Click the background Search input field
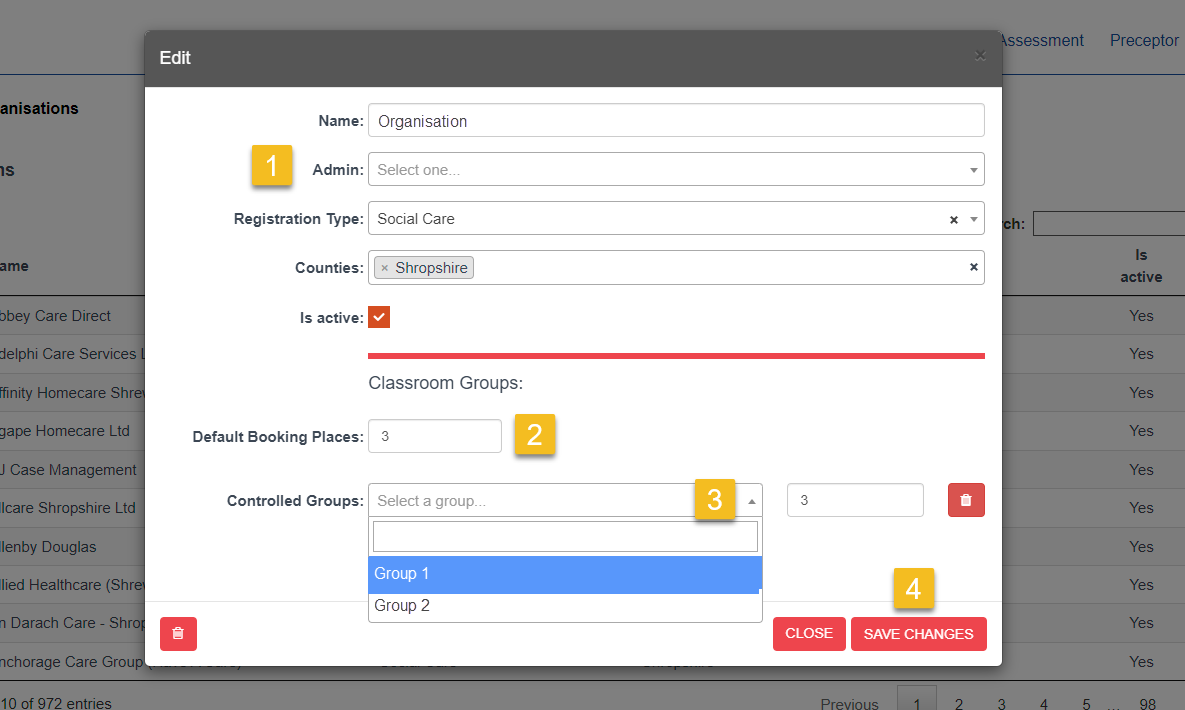The width and height of the screenshot is (1185, 710). 1109,224
